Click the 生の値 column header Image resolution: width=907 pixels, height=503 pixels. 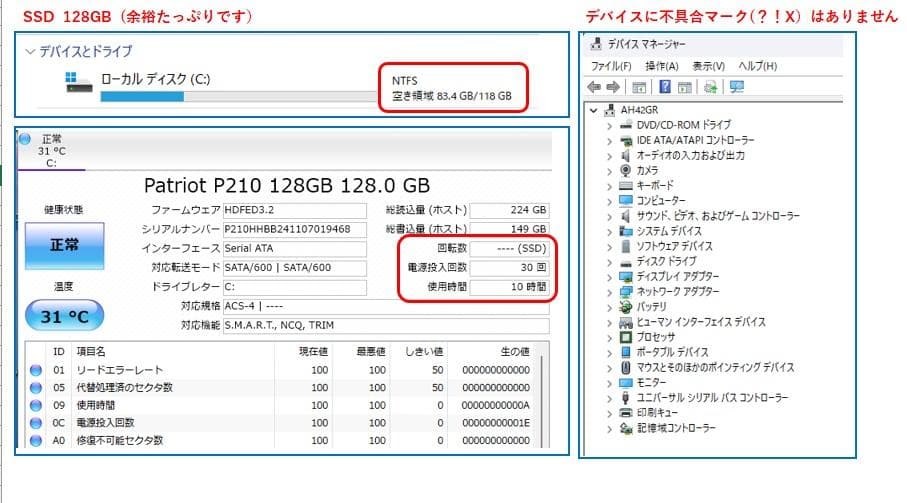click(x=515, y=352)
